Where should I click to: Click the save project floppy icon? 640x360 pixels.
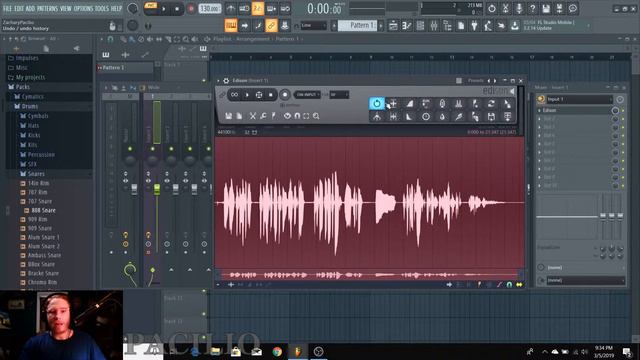[x=546, y=8]
